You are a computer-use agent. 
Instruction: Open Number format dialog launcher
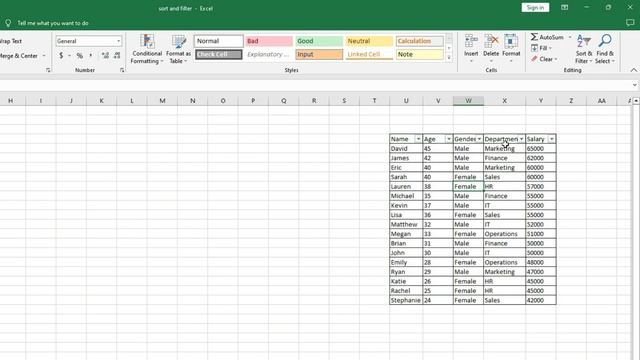coord(122,70)
